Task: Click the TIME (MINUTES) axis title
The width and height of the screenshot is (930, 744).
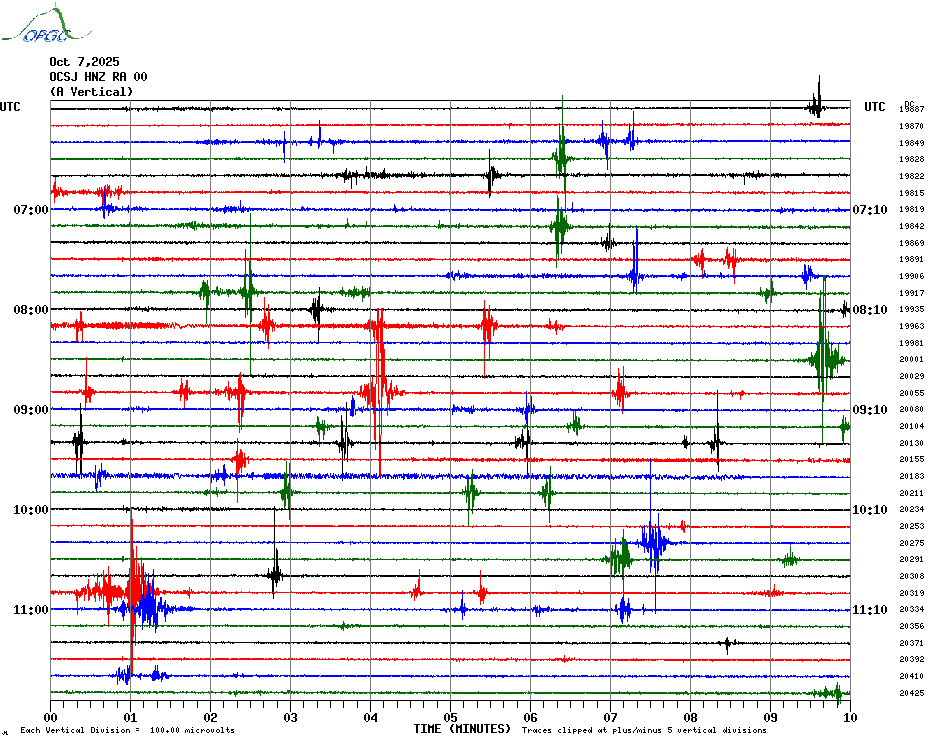Action: tap(462, 729)
